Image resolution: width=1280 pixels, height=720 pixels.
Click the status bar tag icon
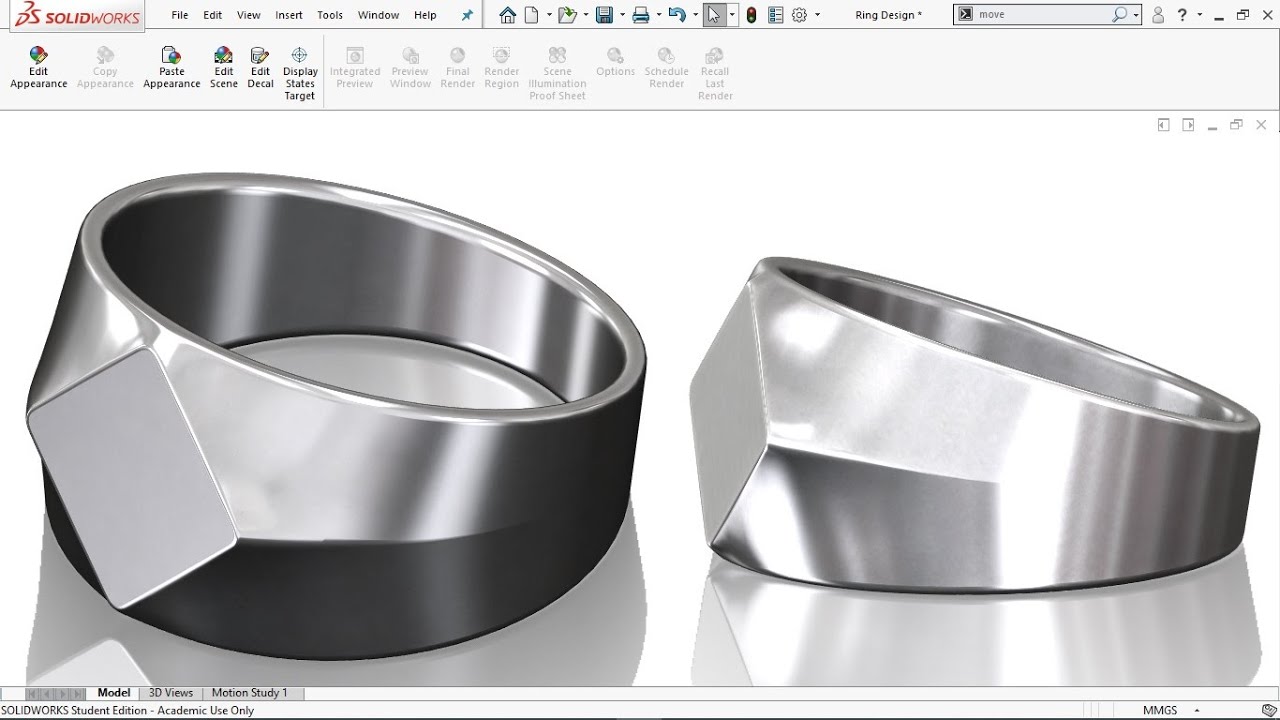(1269, 710)
